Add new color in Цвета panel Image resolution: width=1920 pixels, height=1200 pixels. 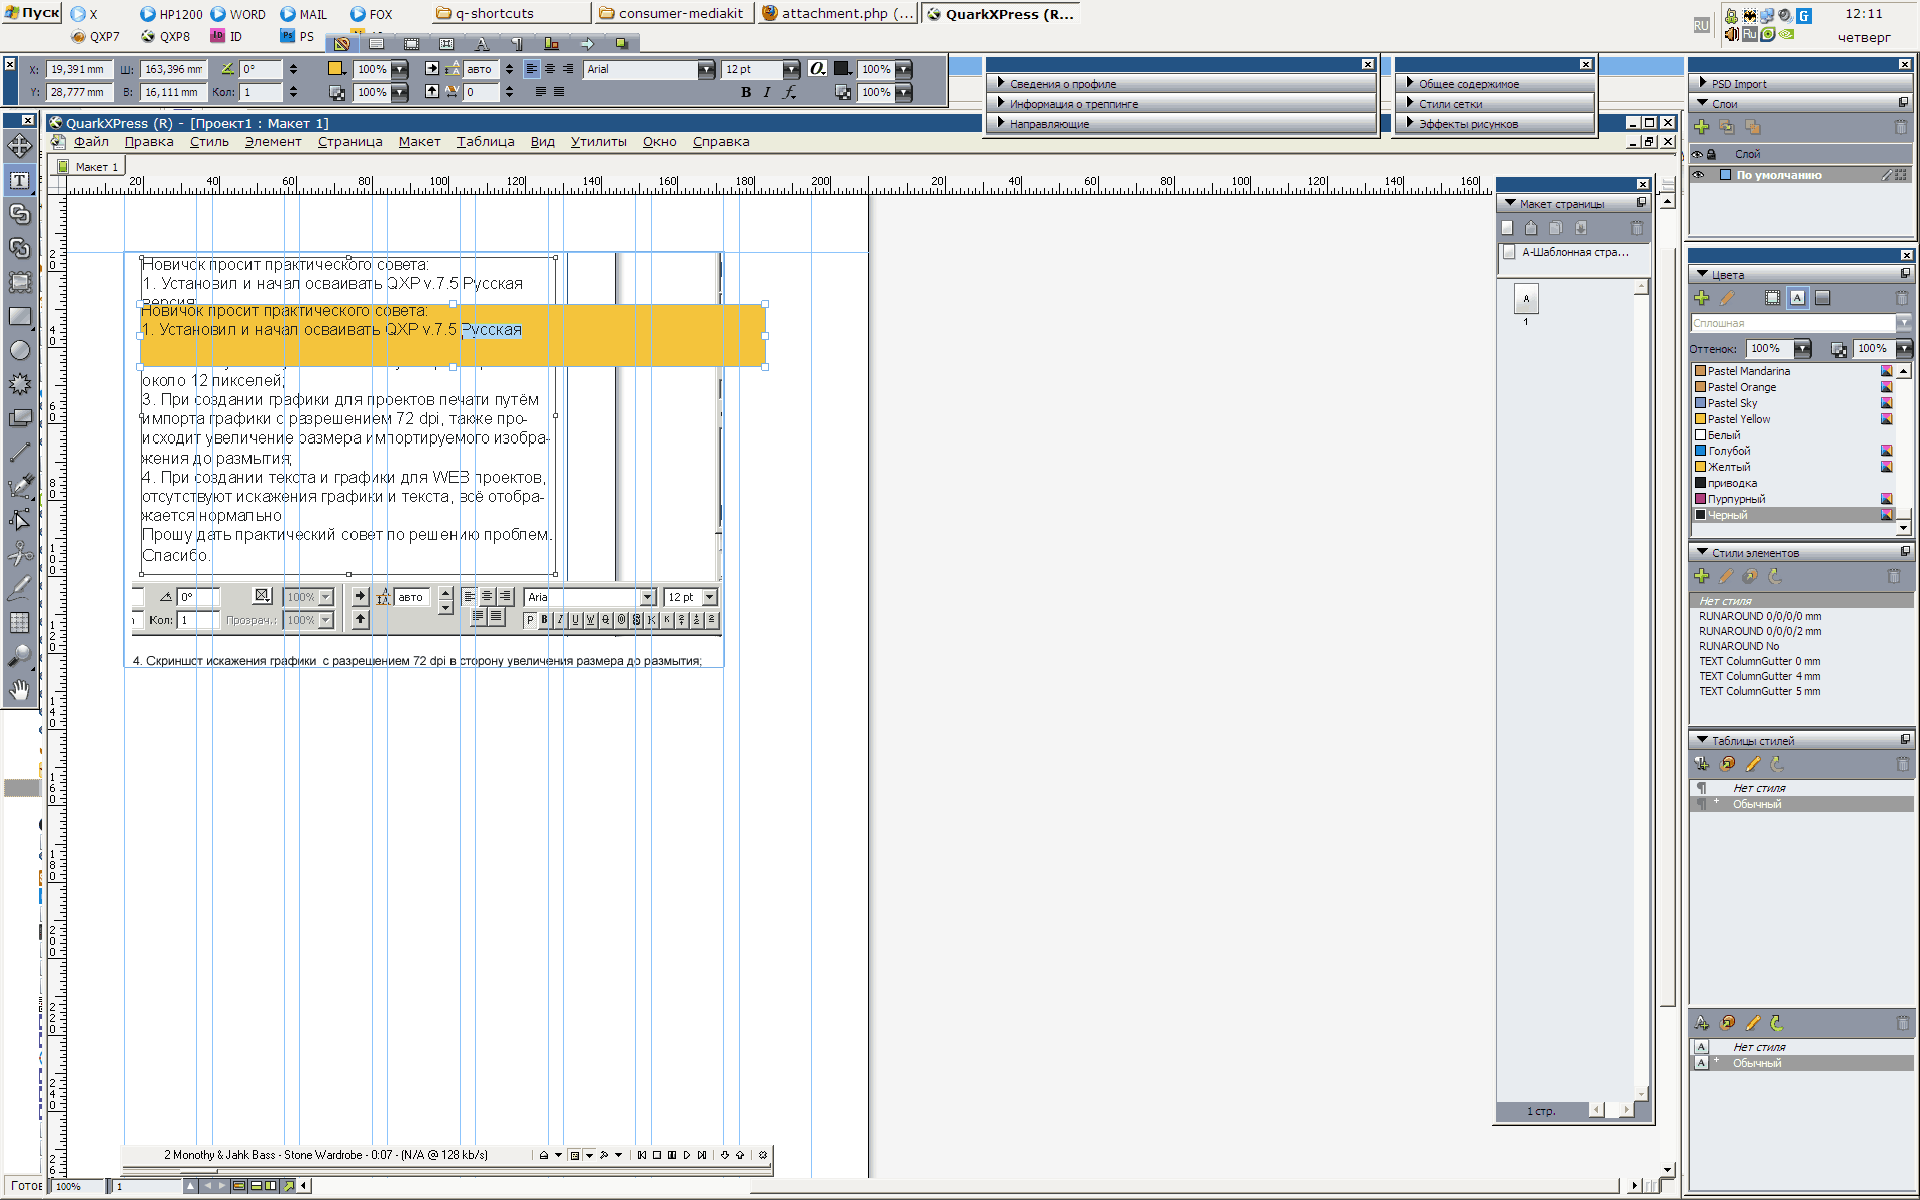coord(1702,298)
